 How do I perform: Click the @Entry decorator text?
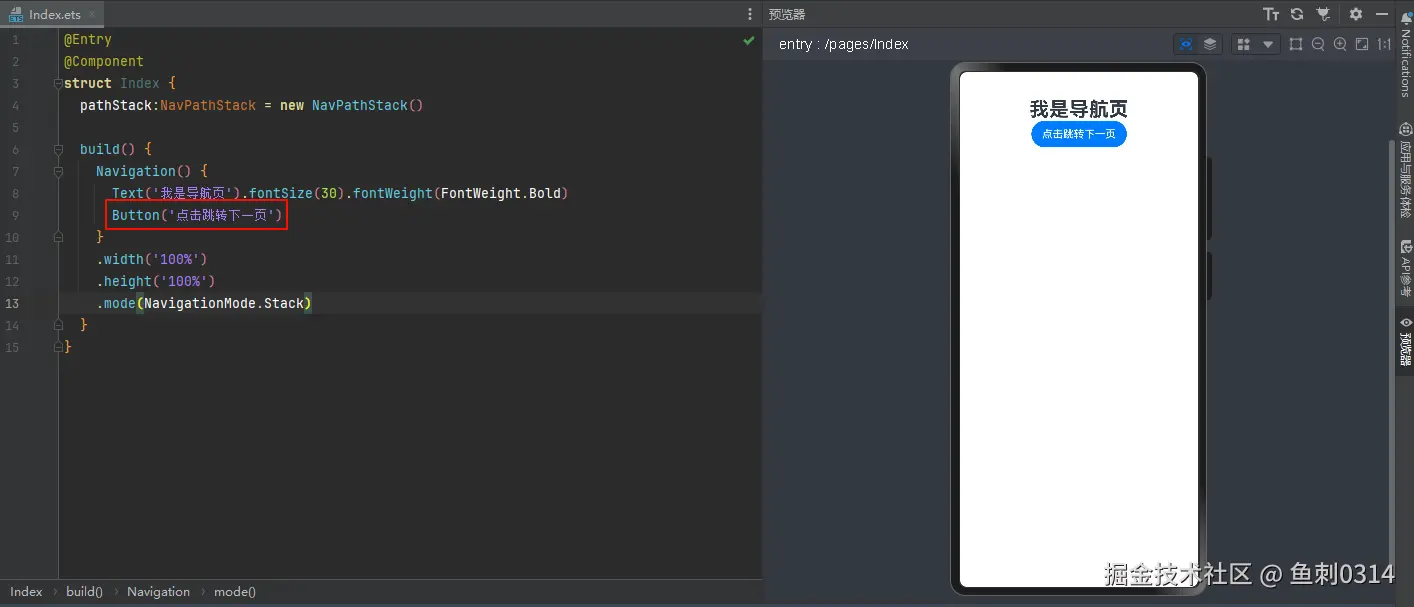pyautogui.click(x=88, y=40)
